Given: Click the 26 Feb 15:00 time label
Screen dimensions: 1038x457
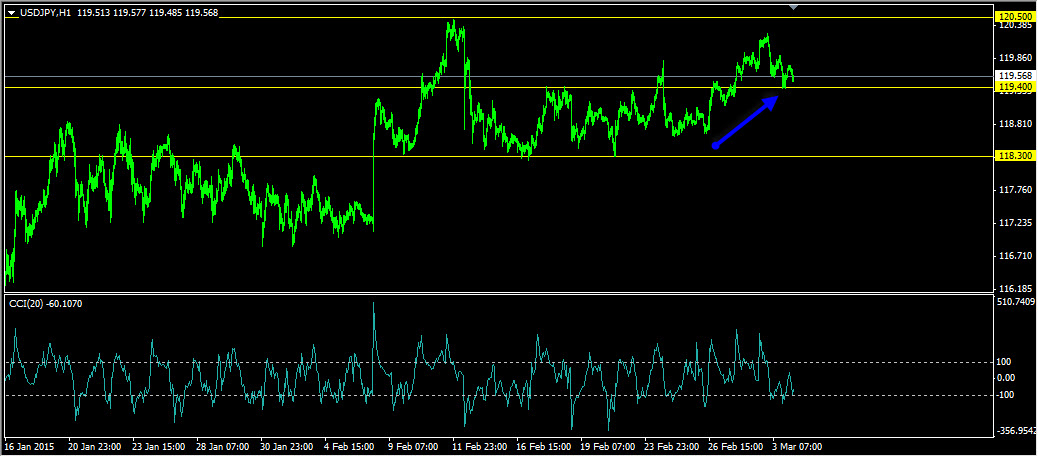Looking at the screenshot, I should point(735,446).
